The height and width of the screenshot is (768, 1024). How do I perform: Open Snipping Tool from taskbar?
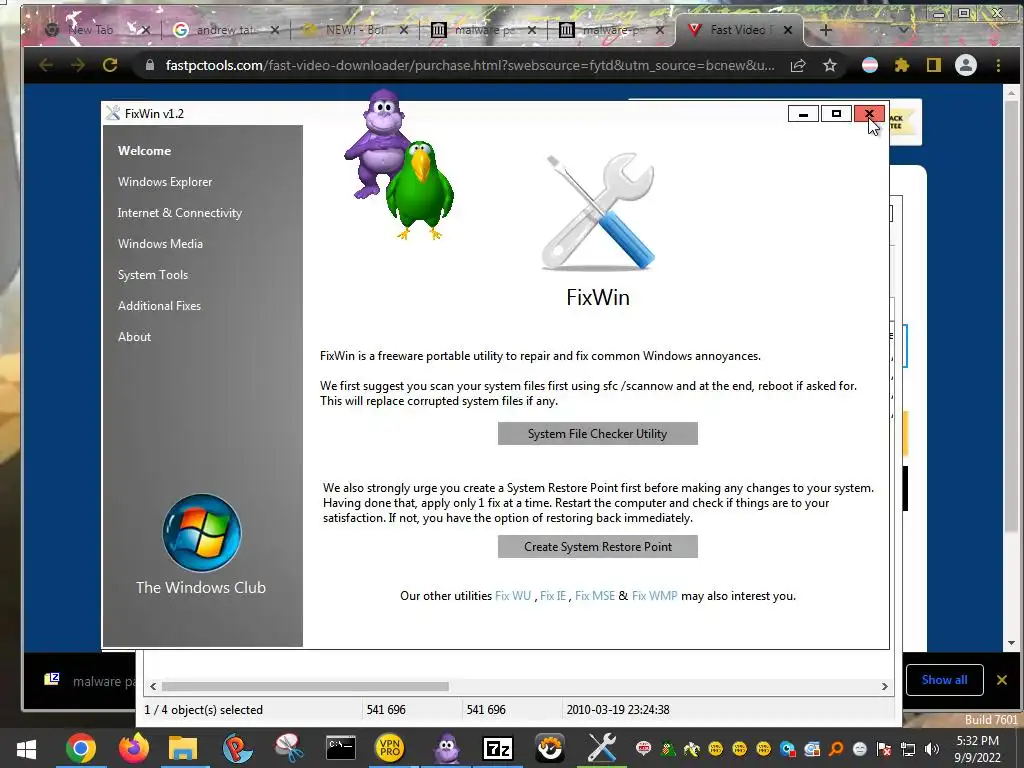point(288,748)
